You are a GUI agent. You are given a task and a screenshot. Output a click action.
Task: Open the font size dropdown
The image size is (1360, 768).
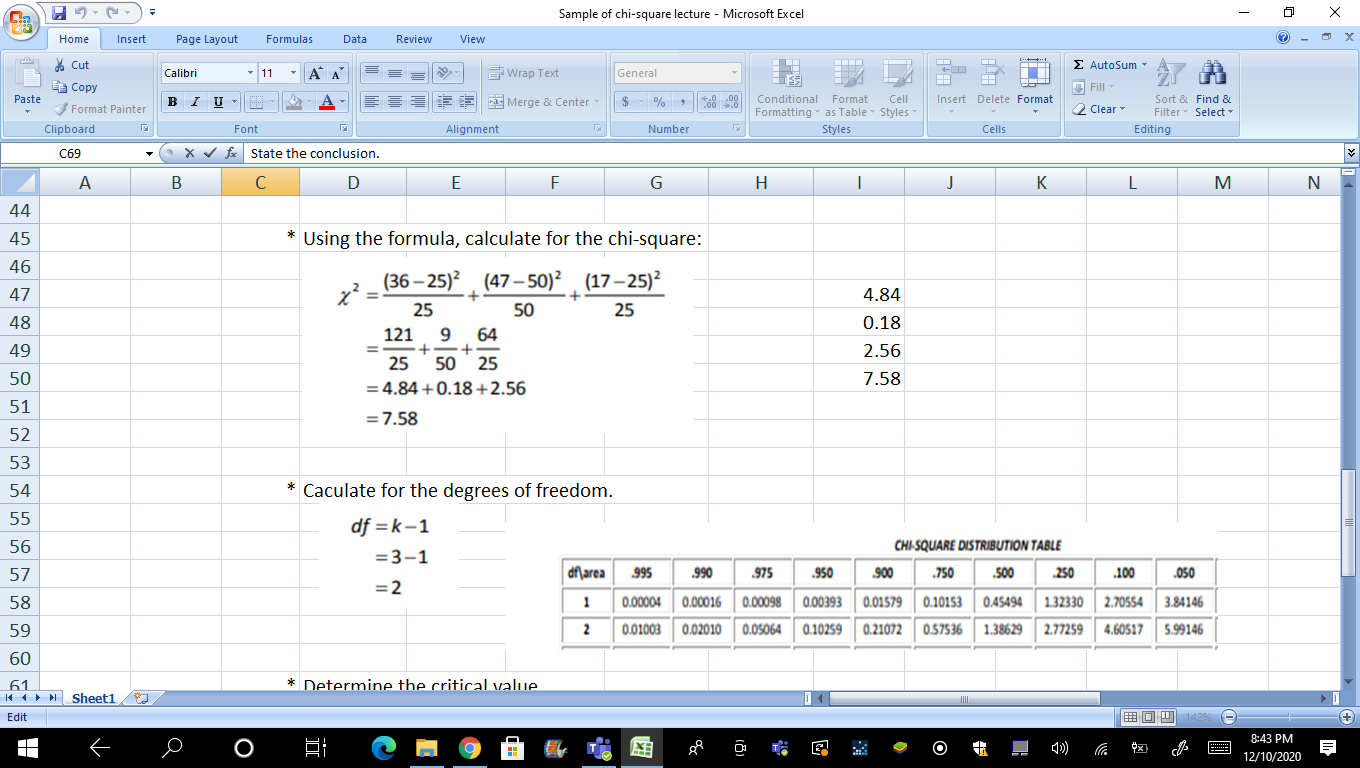(293, 73)
